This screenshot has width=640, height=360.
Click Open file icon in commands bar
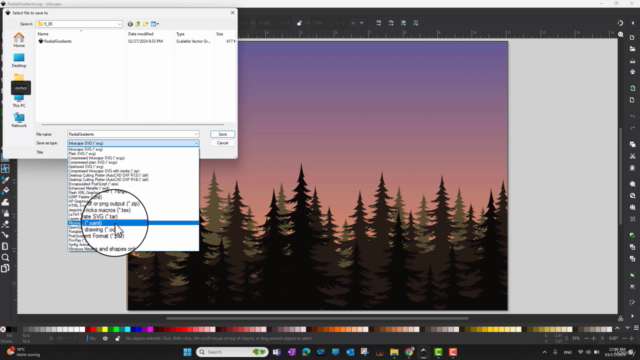coord(633,49)
